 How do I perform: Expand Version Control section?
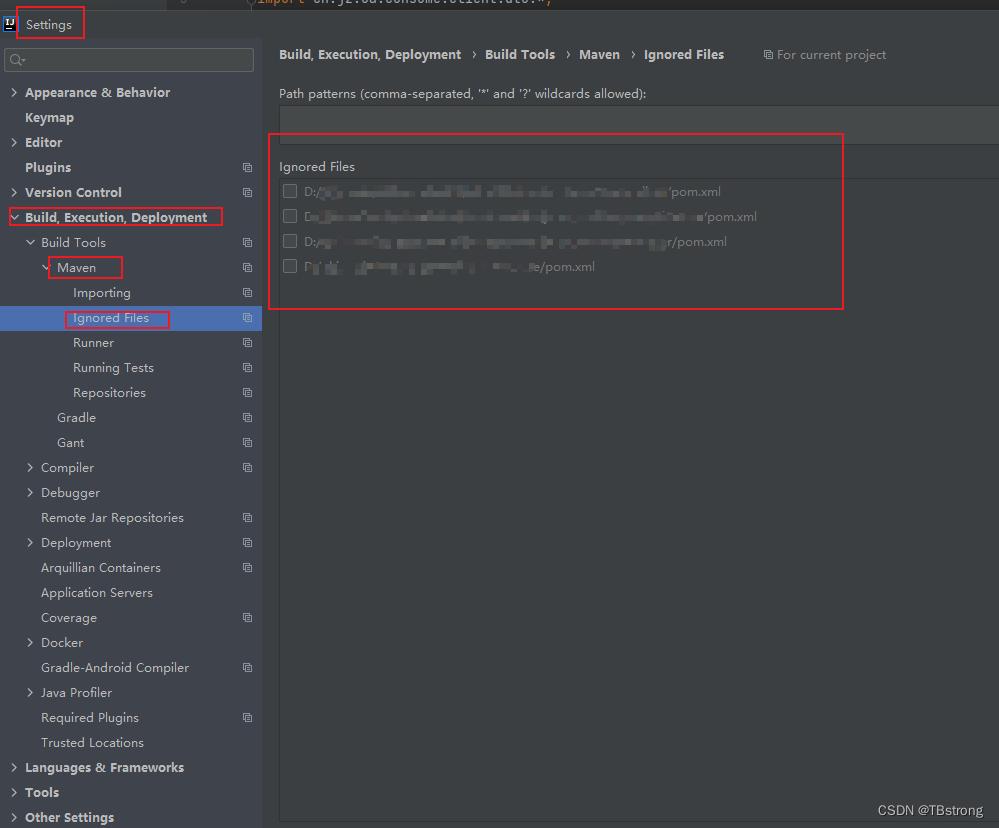tap(14, 192)
